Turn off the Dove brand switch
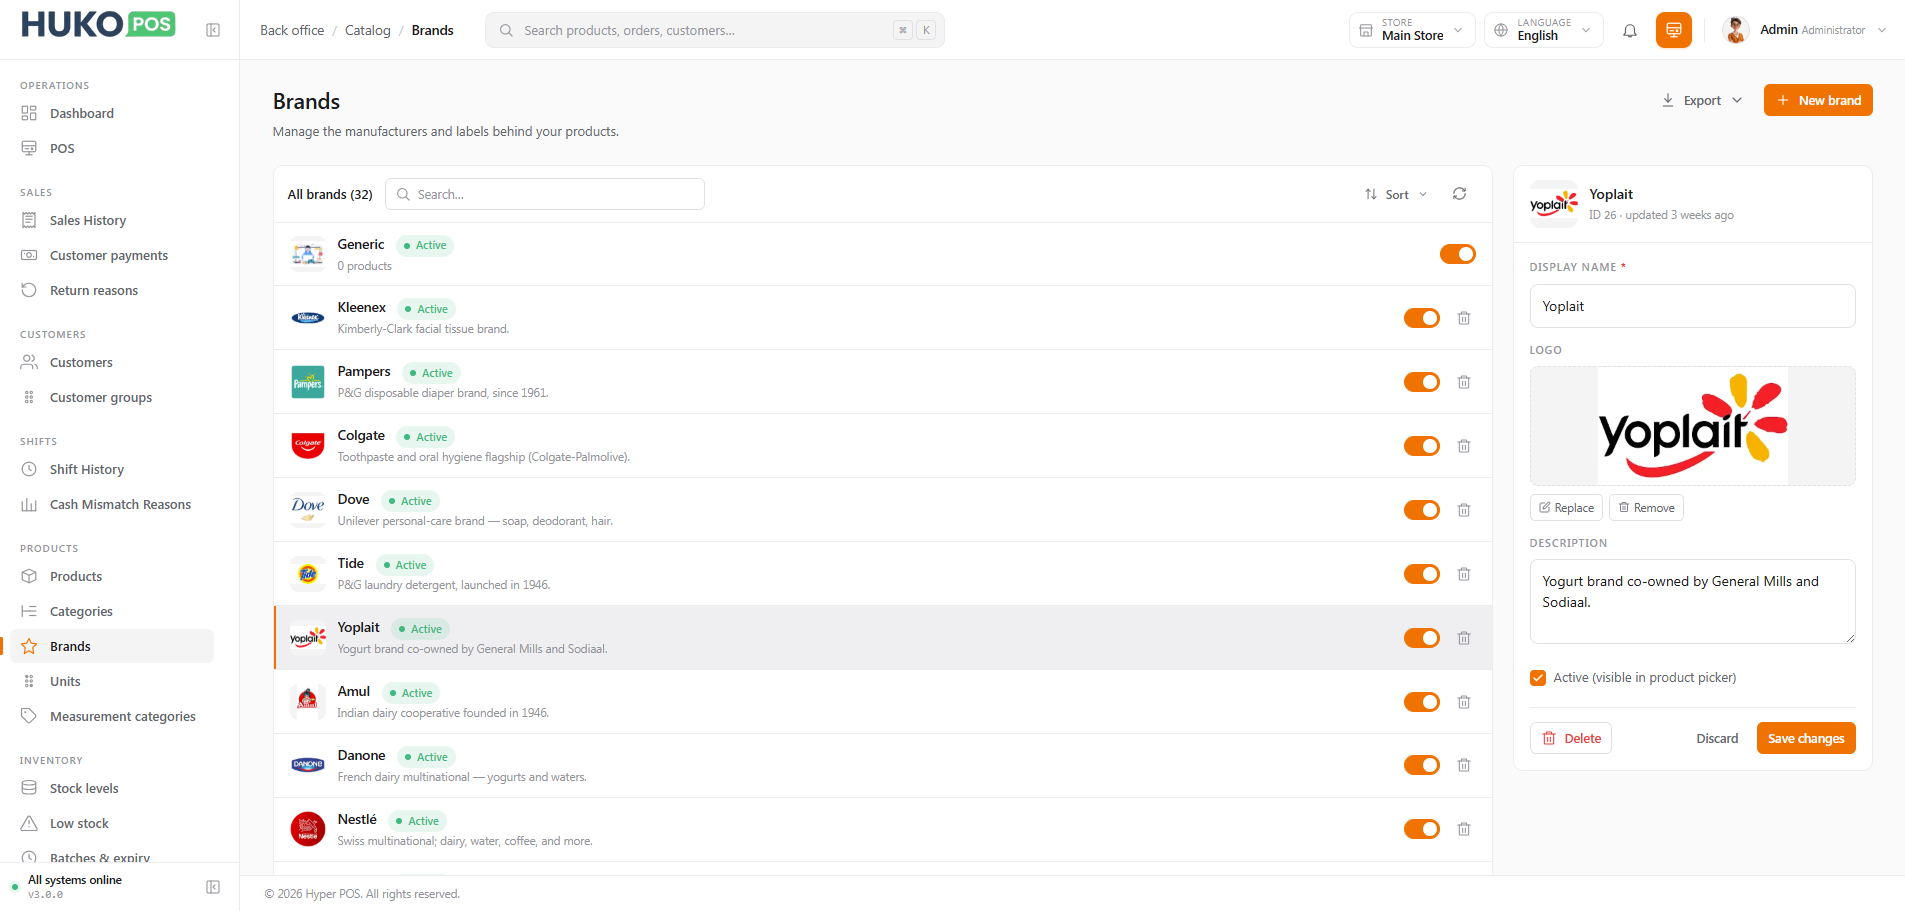Screen dimensions: 1905x911 pos(1422,510)
